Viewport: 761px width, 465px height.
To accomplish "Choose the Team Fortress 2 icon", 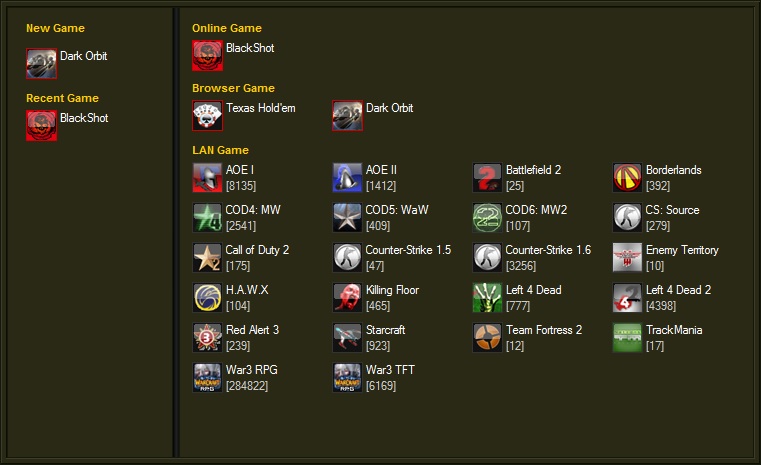I will point(487,337).
